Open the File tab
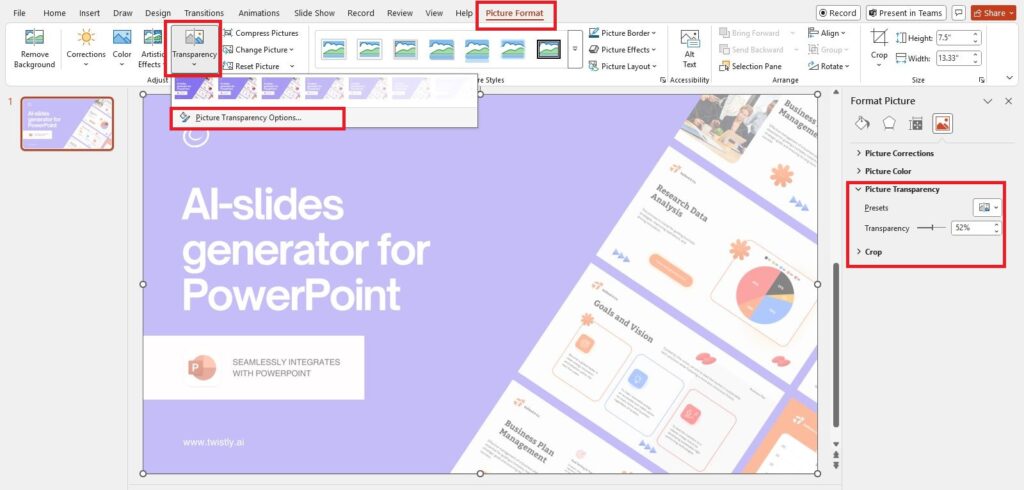 (x=20, y=13)
